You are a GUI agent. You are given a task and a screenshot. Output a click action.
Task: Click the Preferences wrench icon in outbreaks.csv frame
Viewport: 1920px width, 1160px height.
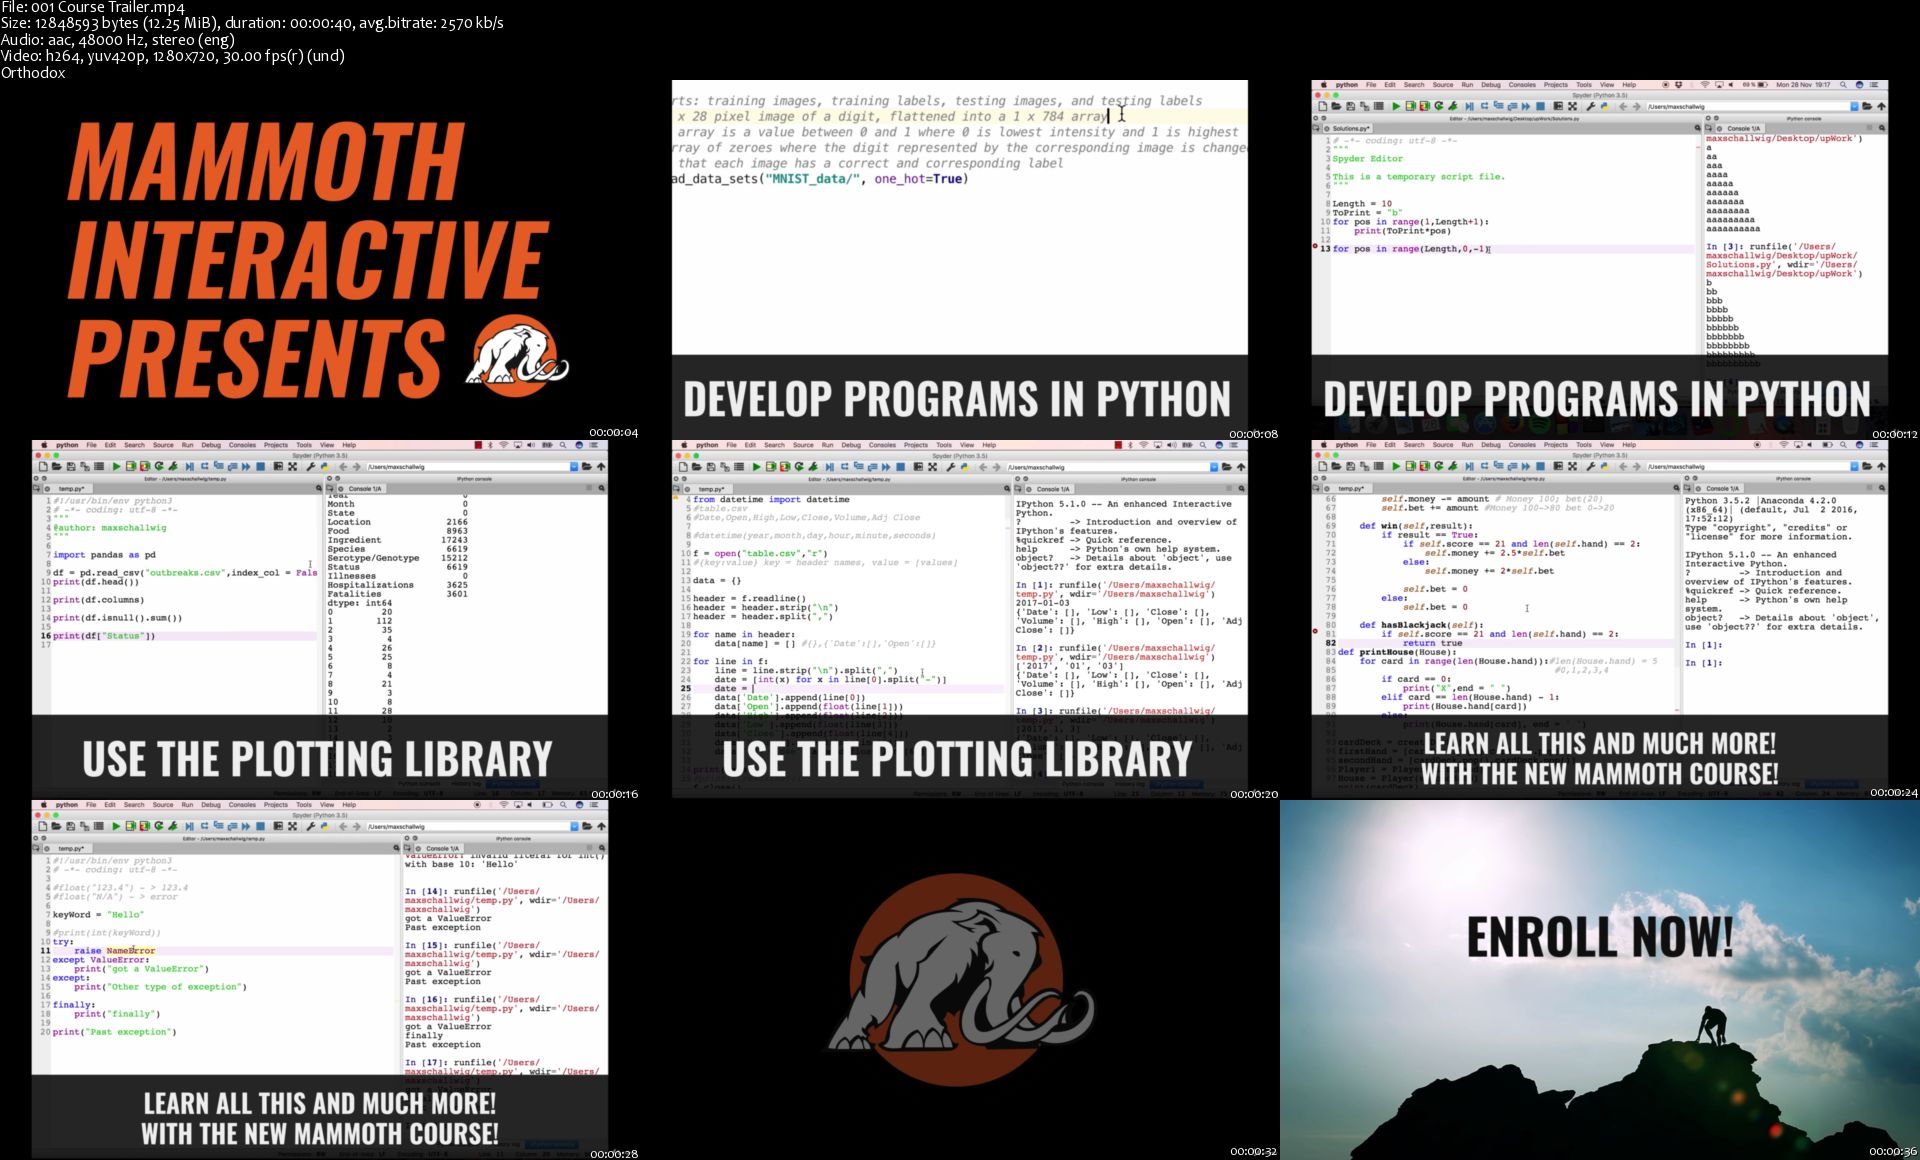[311, 466]
